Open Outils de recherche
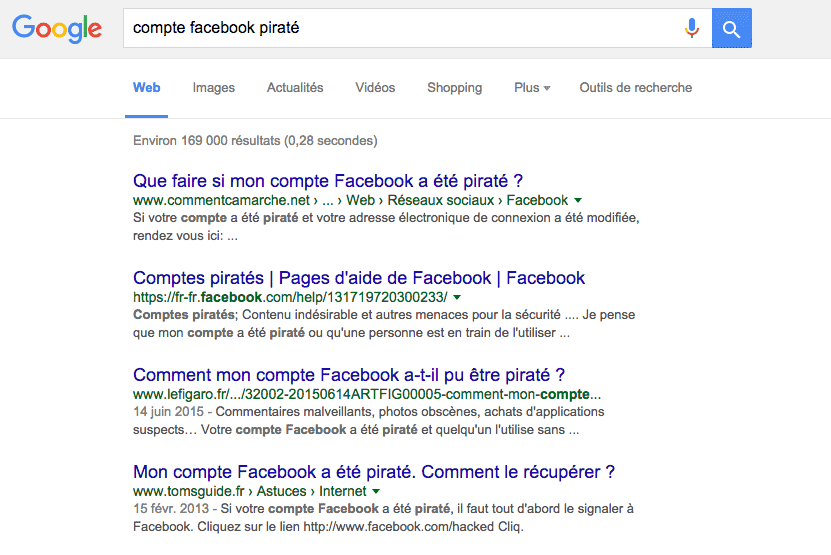831x555 pixels. [x=635, y=87]
